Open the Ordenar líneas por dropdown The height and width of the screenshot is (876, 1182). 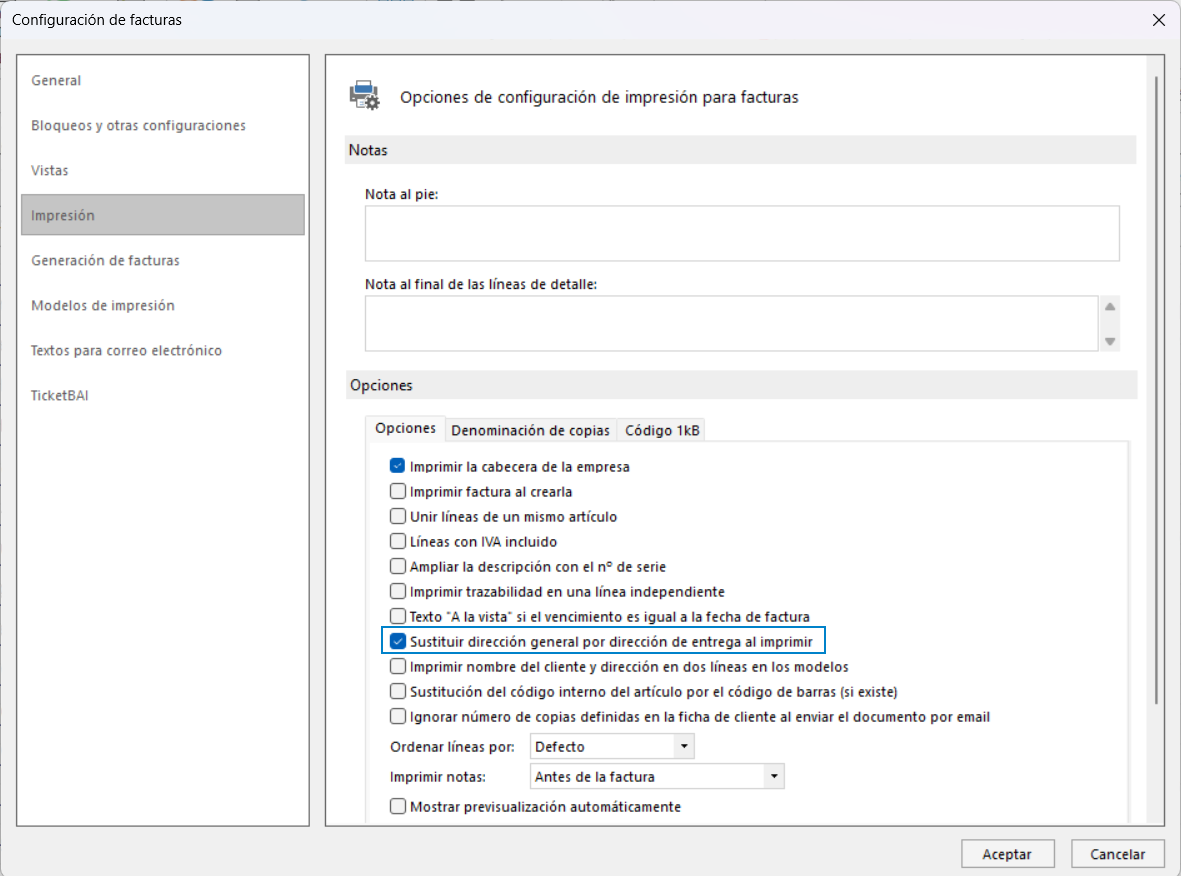[611, 746]
